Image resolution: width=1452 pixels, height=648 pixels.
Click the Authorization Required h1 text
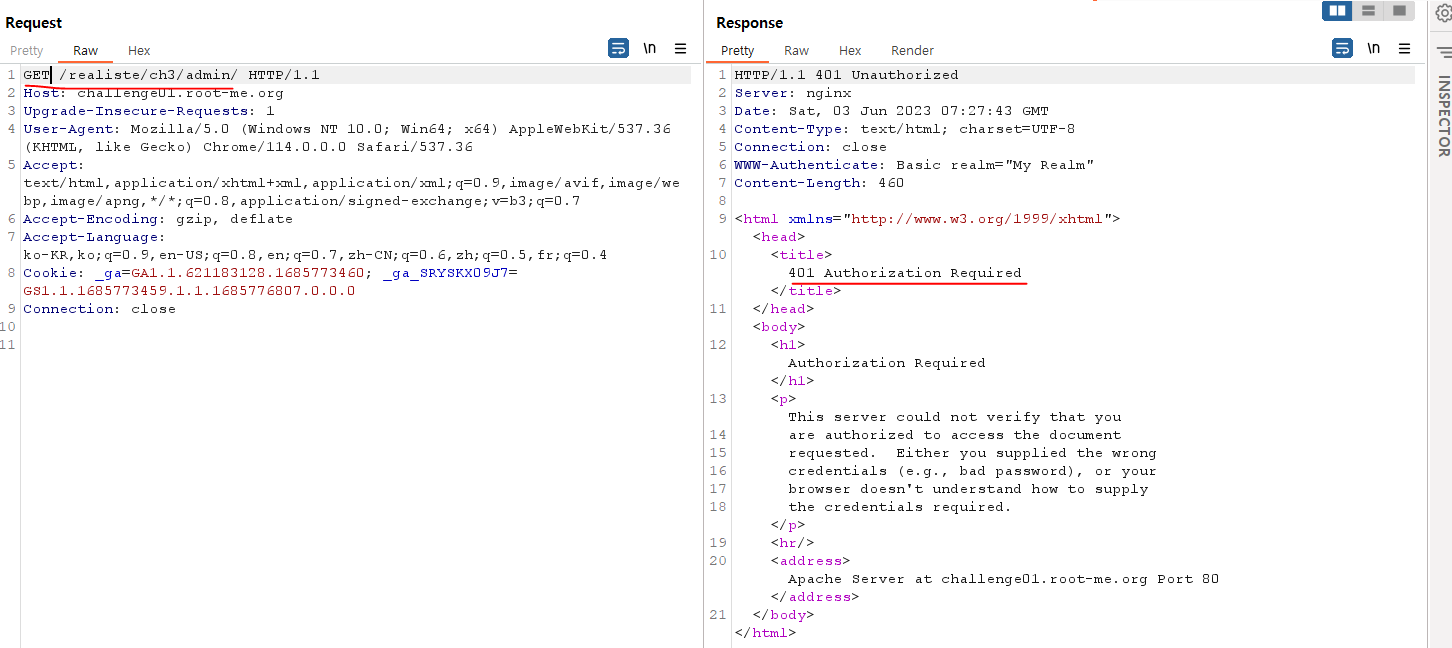coord(887,363)
